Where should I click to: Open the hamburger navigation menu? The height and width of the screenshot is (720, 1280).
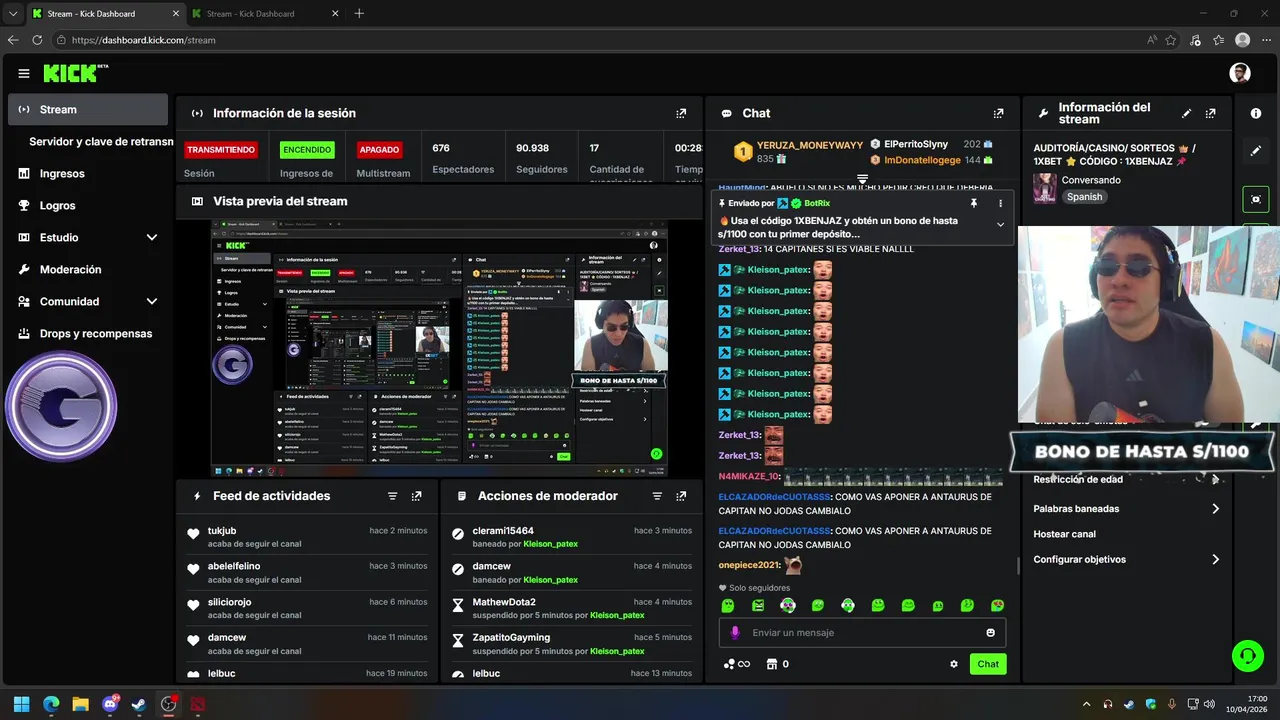24,73
